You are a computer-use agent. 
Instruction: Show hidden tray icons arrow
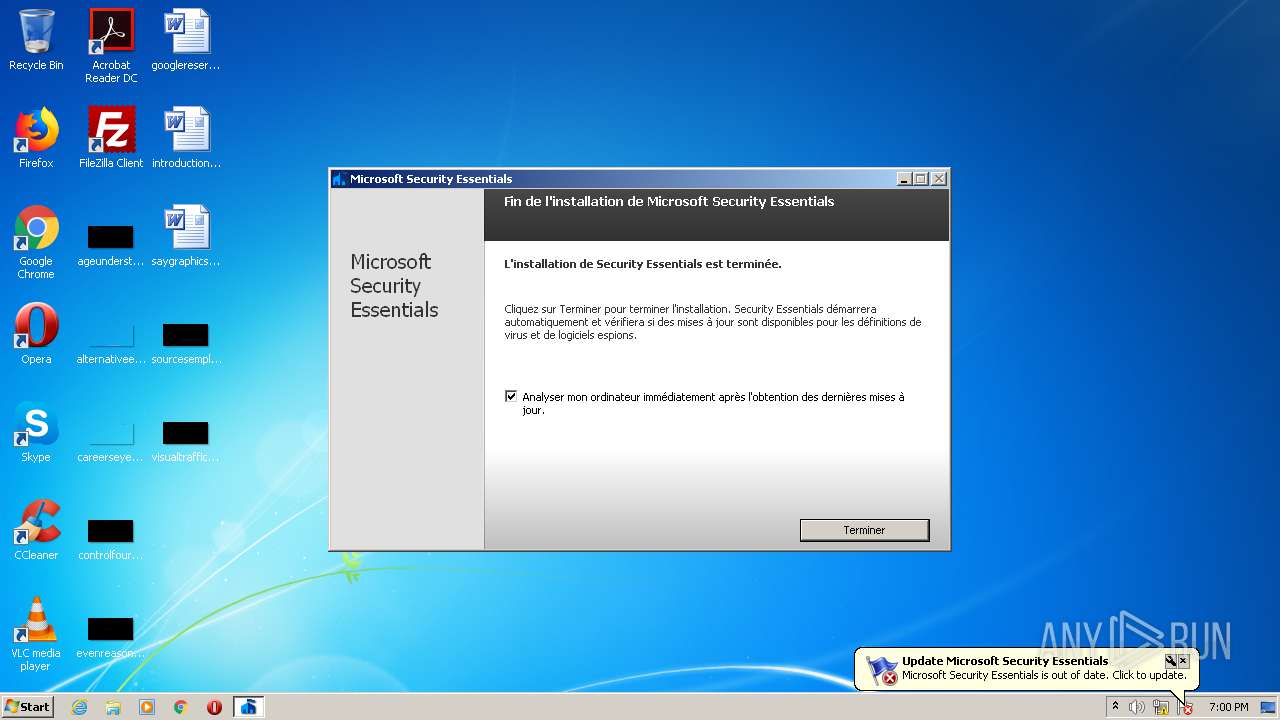[x=1115, y=707]
